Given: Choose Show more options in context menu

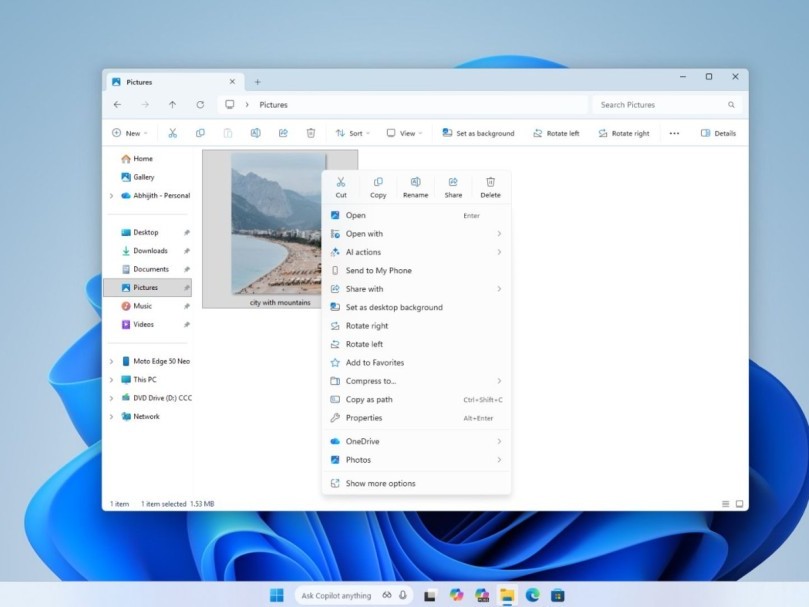Looking at the screenshot, I should (x=380, y=483).
